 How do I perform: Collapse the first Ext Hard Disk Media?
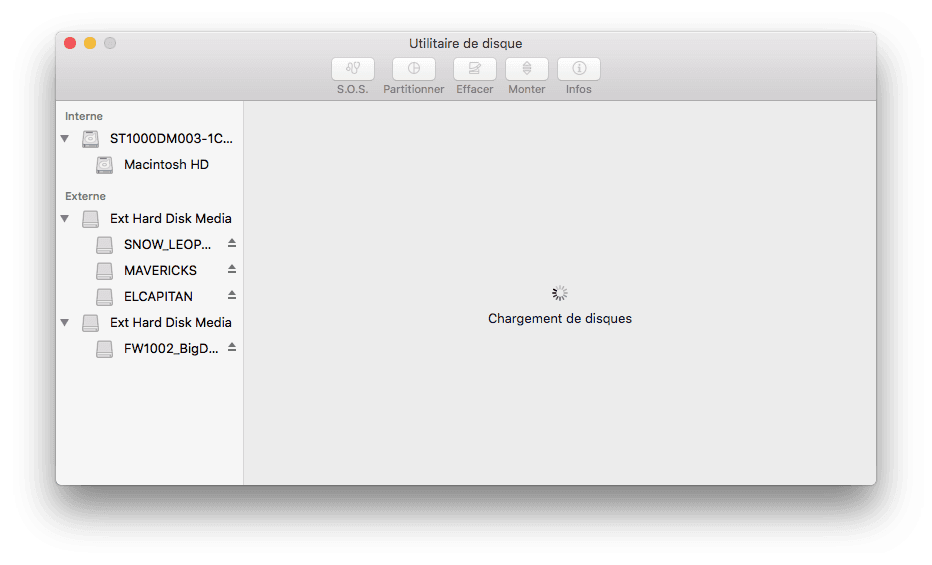(x=65, y=219)
